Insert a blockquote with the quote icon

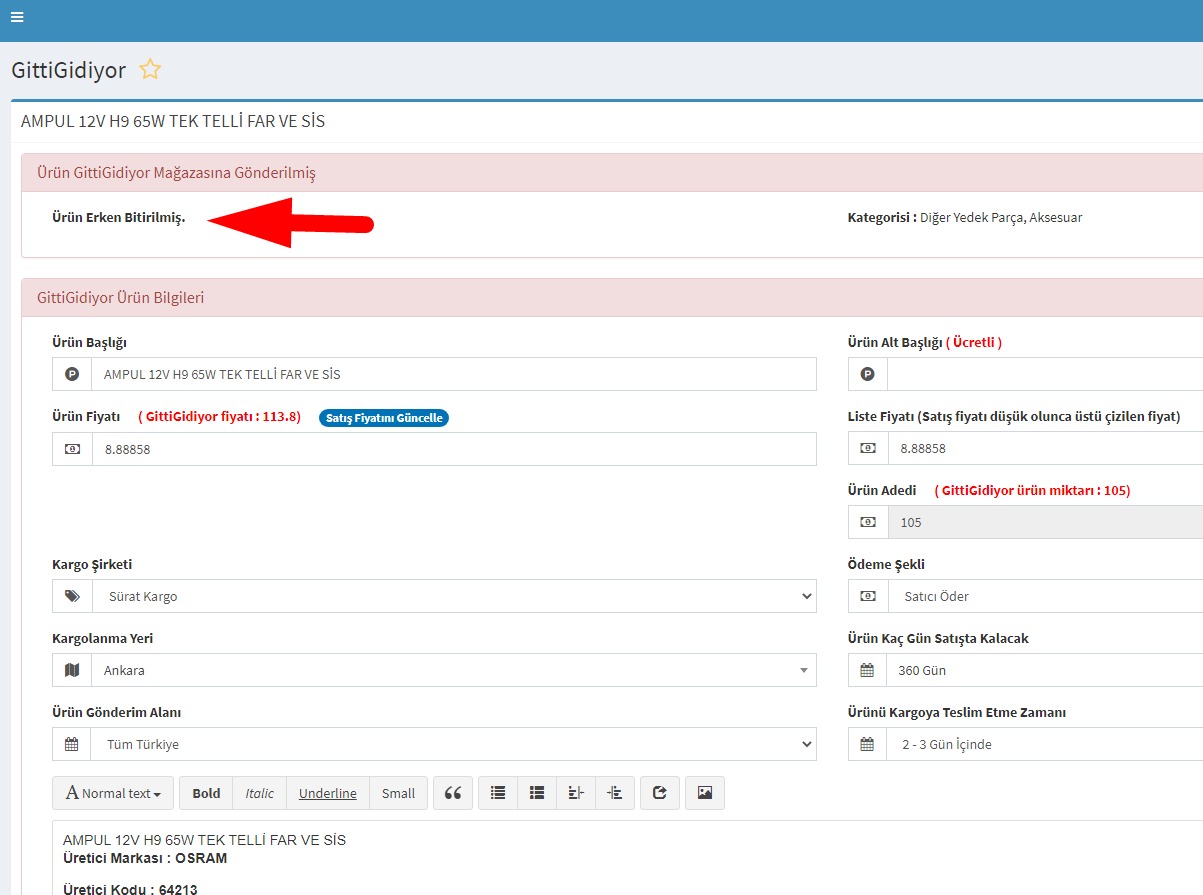pyautogui.click(x=452, y=793)
